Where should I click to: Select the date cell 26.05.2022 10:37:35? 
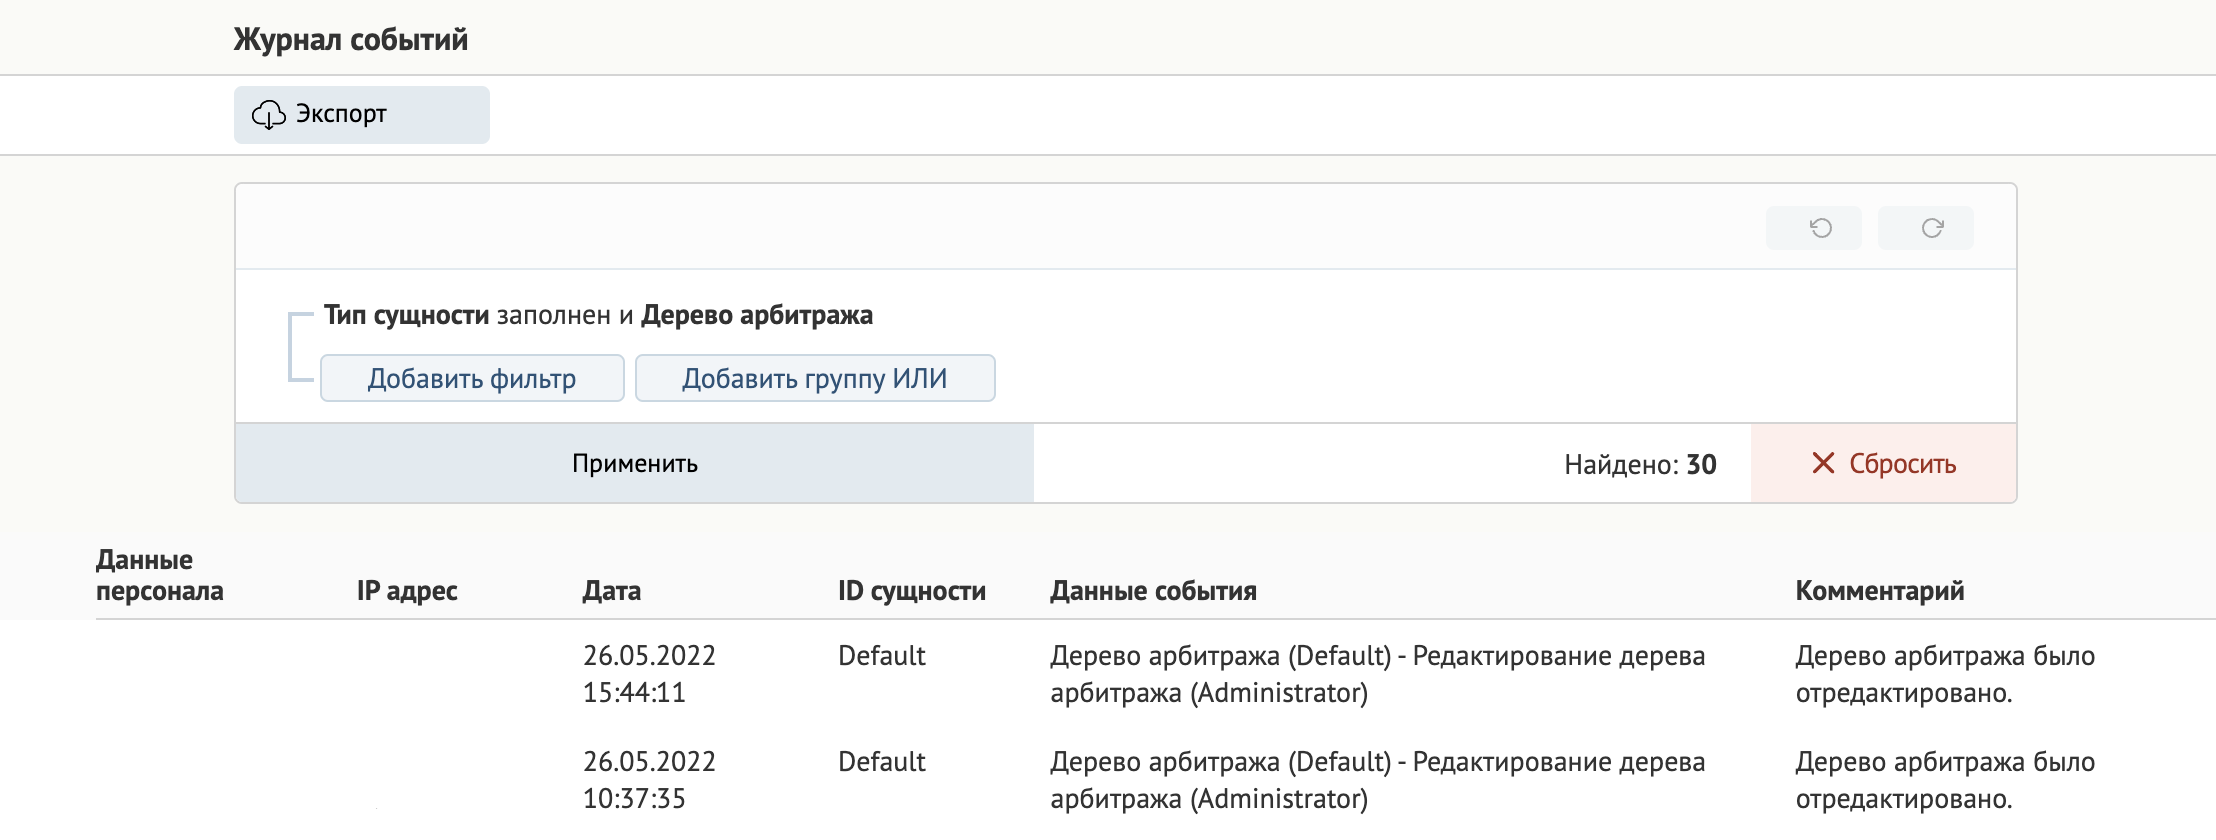[649, 780]
